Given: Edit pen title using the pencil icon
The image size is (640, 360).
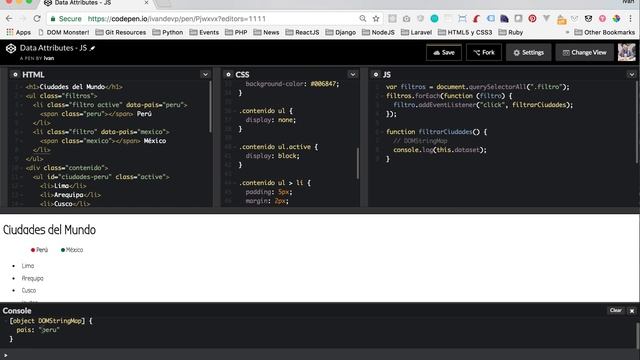Looking at the screenshot, I should tap(93, 48).
